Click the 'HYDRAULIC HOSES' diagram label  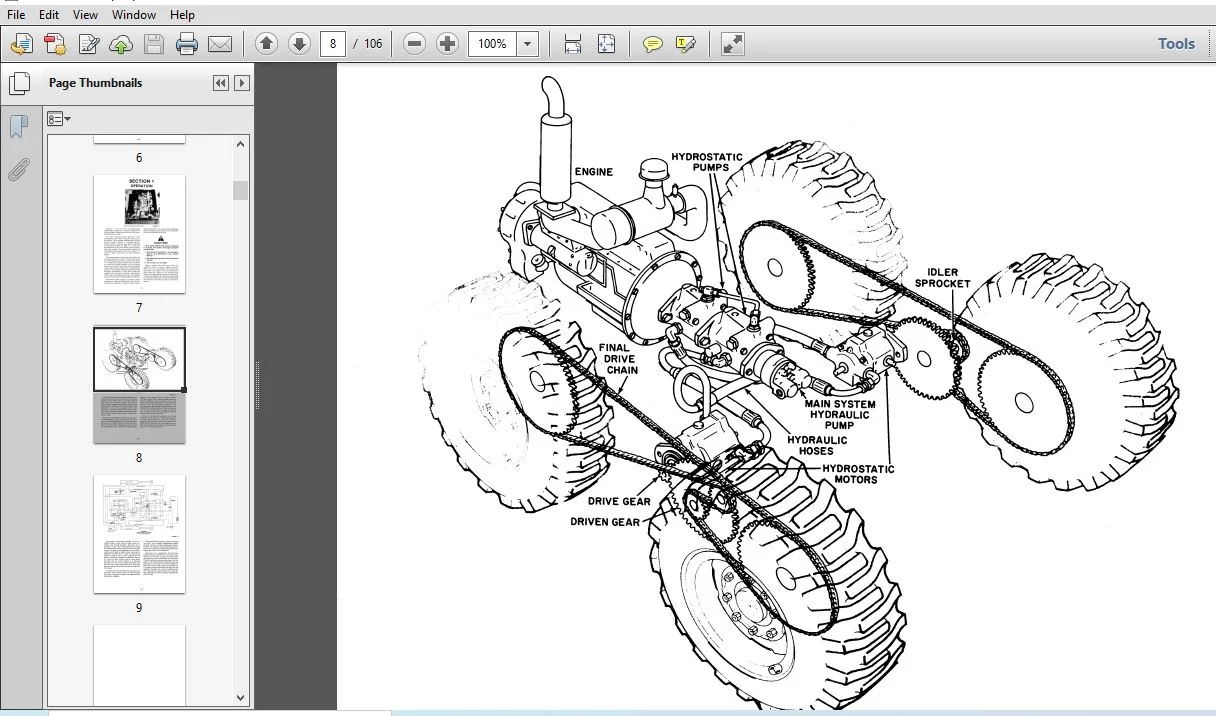click(x=817, y=445)
